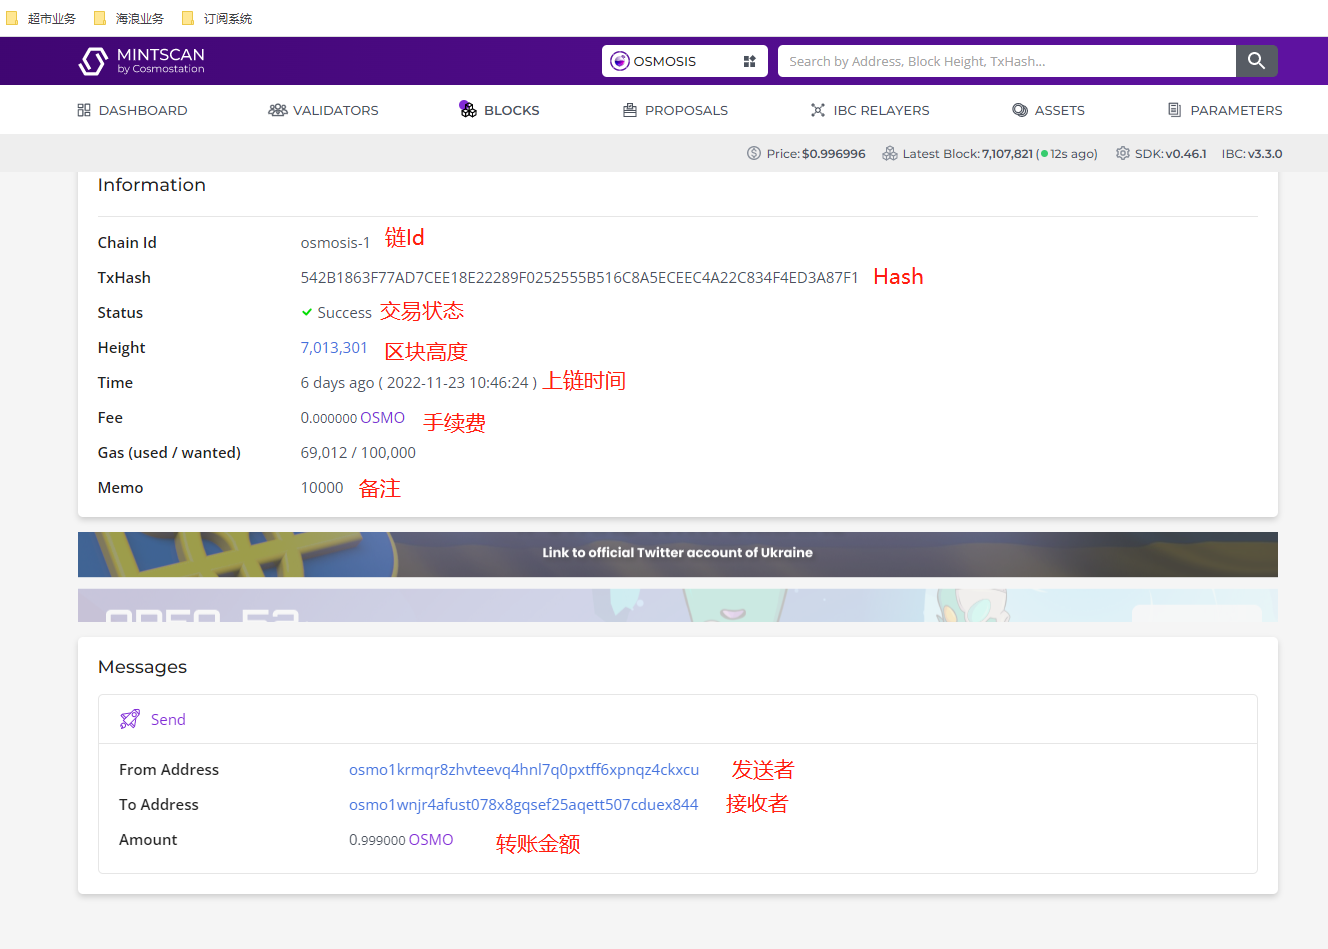
Task: Click the Latest Block cubes icon
Action: (889, 153)
